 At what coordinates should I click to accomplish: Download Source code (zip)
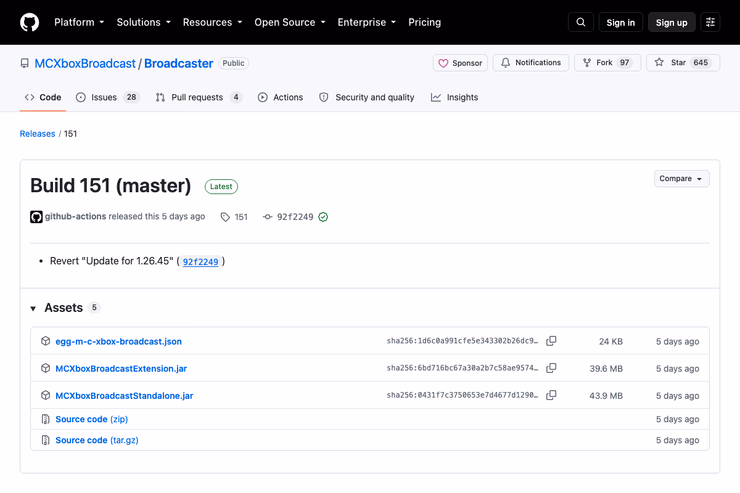pos(92,419)
